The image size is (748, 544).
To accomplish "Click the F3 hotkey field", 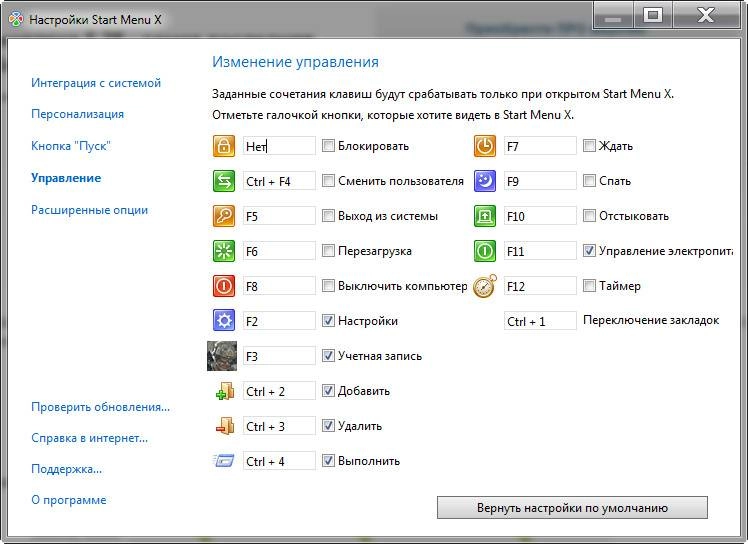I will point(279,356).
